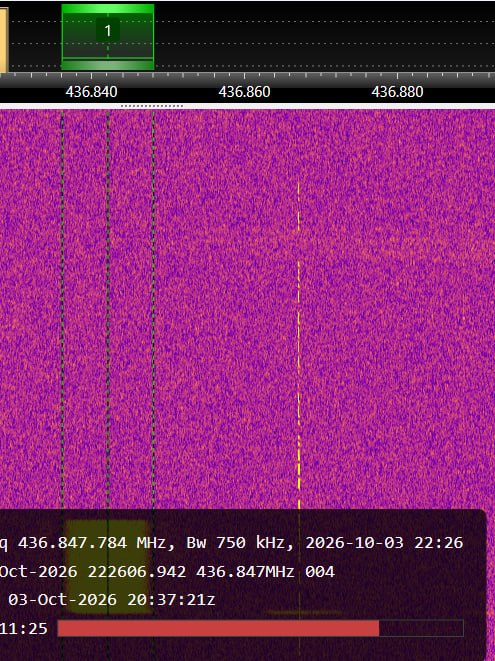Click the 436.880 frequency scale label
The width and height of the screenshot is (495, 661).
[397, 92]
